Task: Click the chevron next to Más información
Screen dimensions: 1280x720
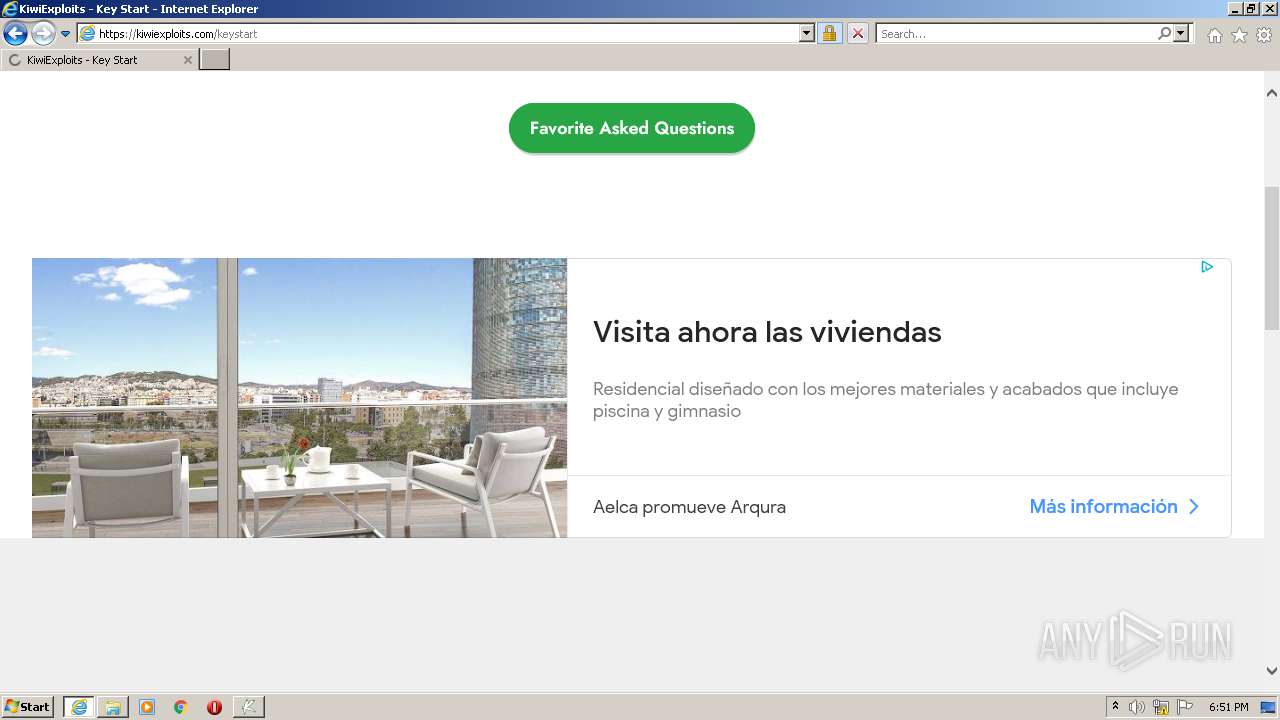Action: pos(1193,507)
